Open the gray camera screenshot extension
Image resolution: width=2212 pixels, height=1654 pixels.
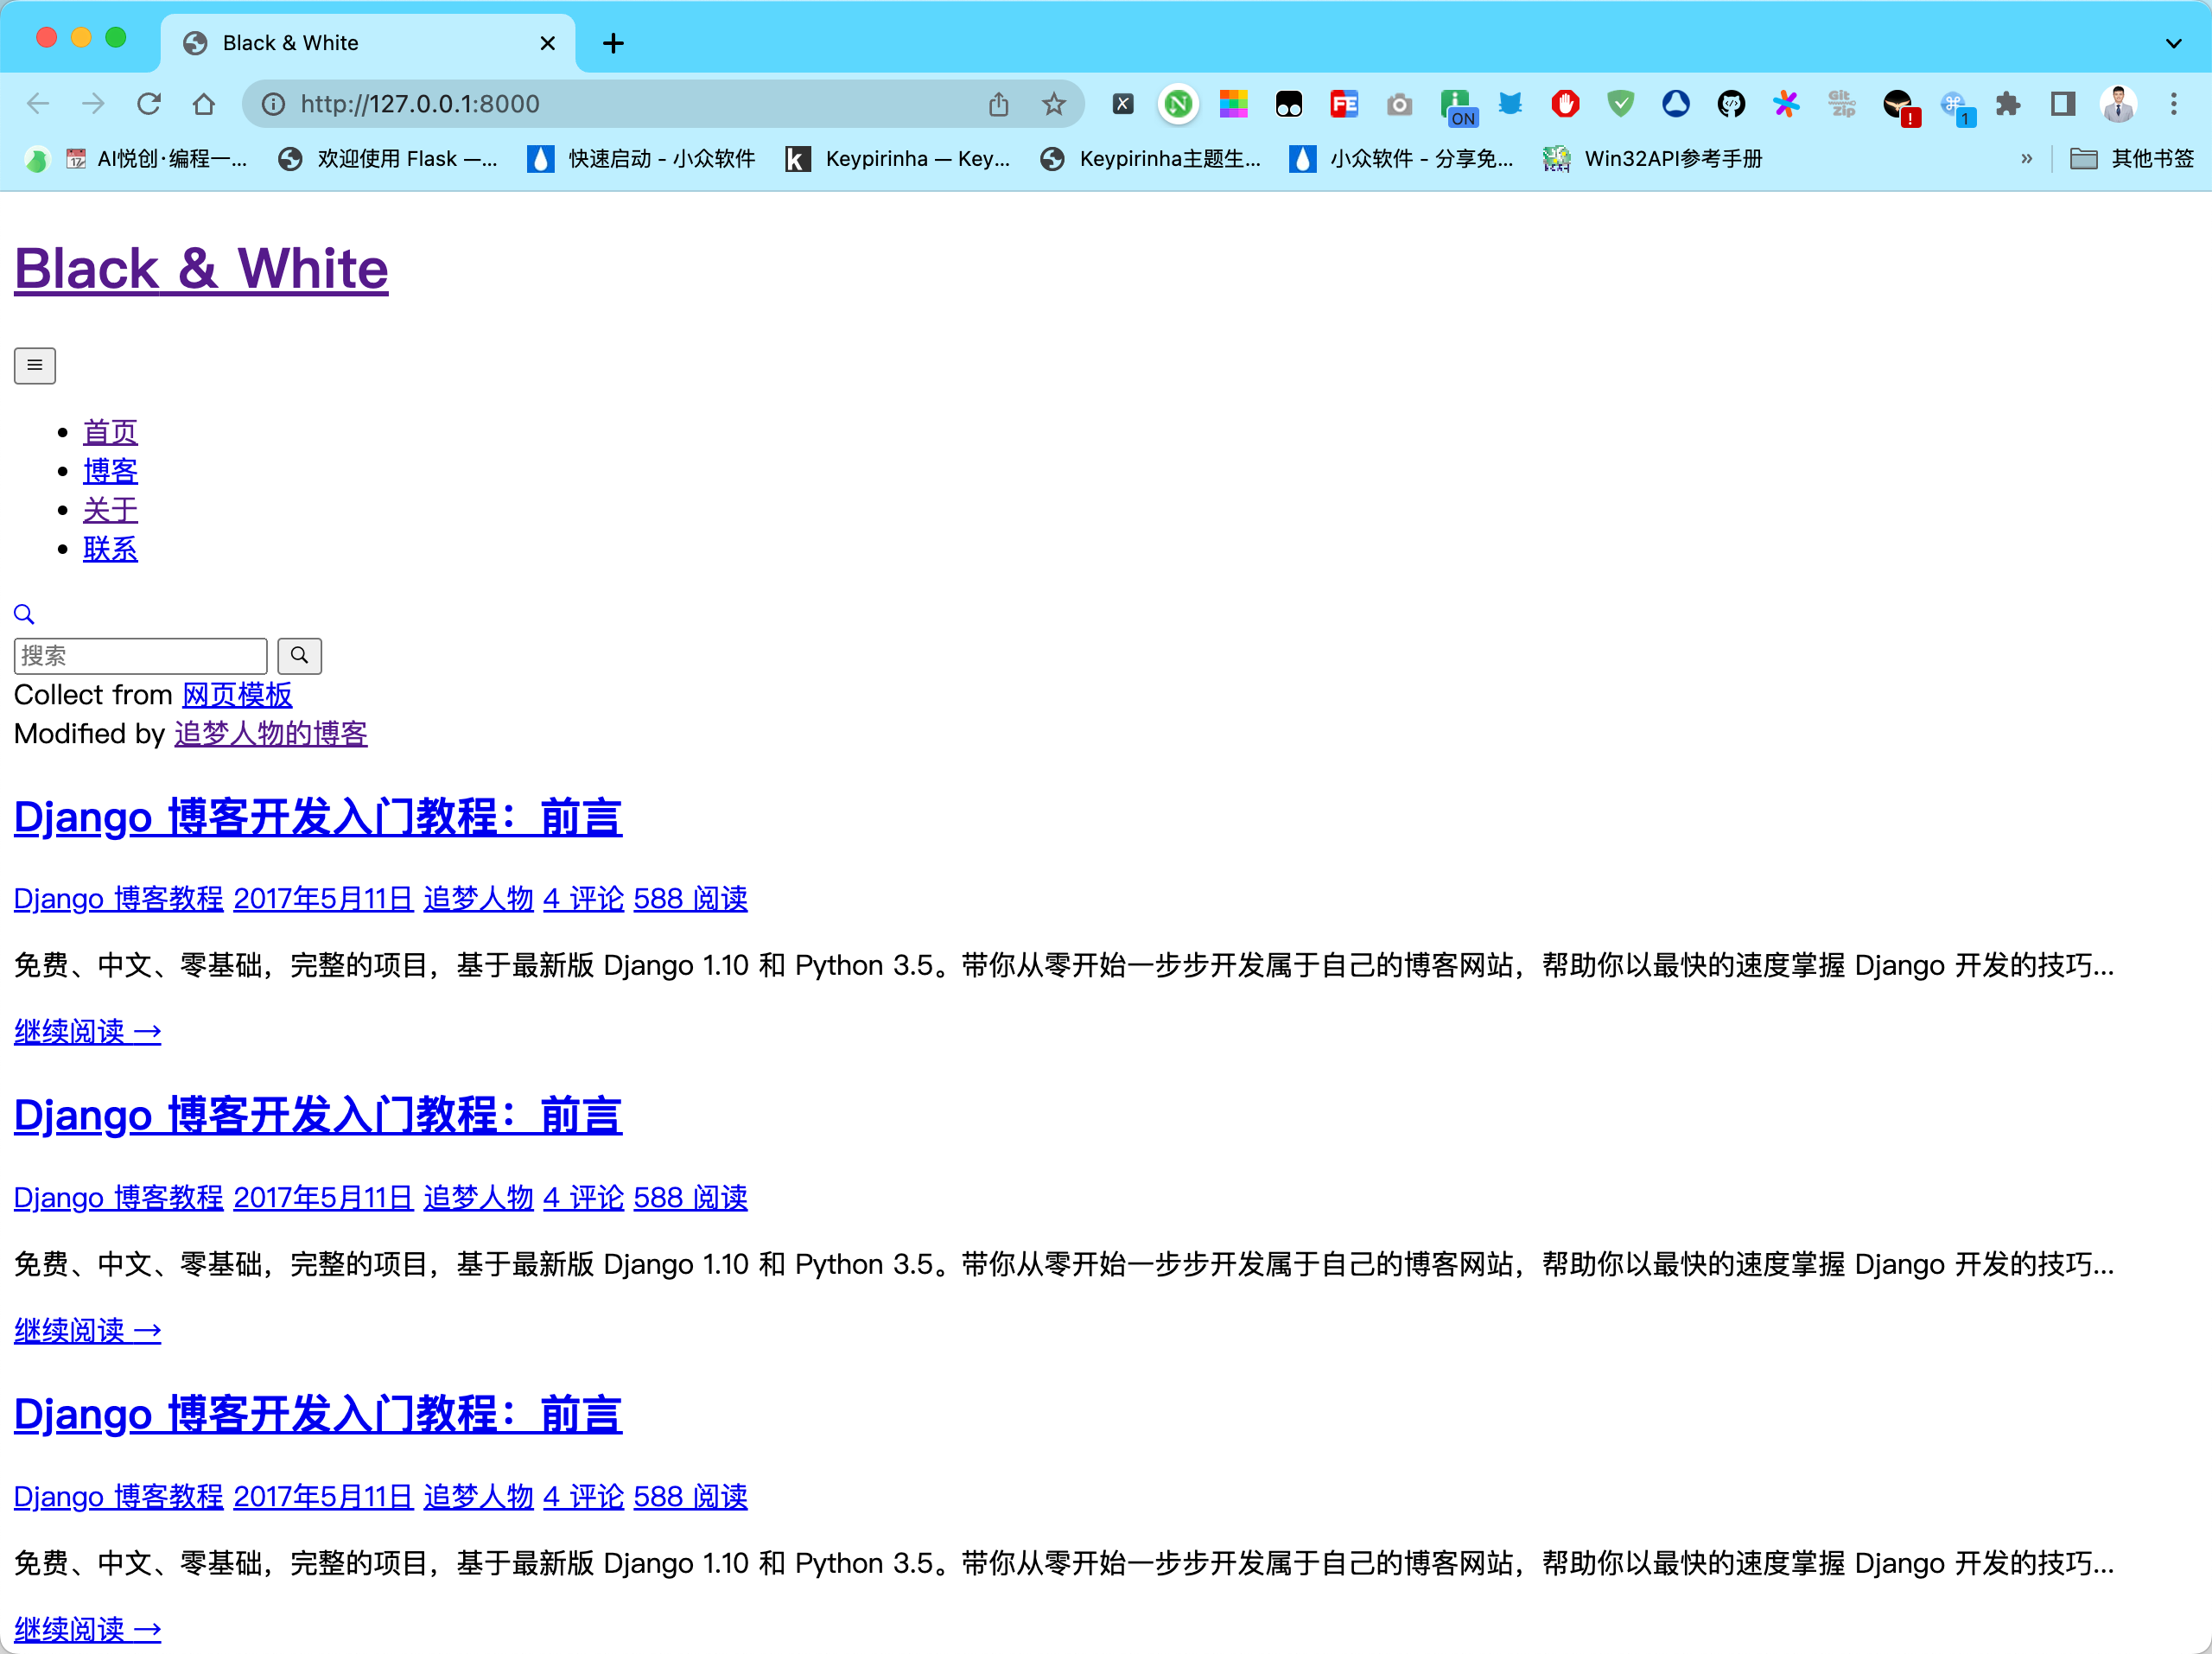coord(1399,104)
